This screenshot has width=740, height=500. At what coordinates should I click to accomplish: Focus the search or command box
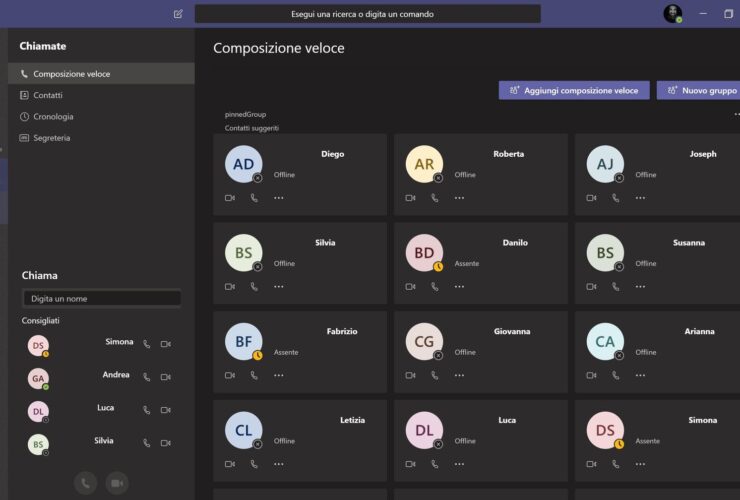368,14
